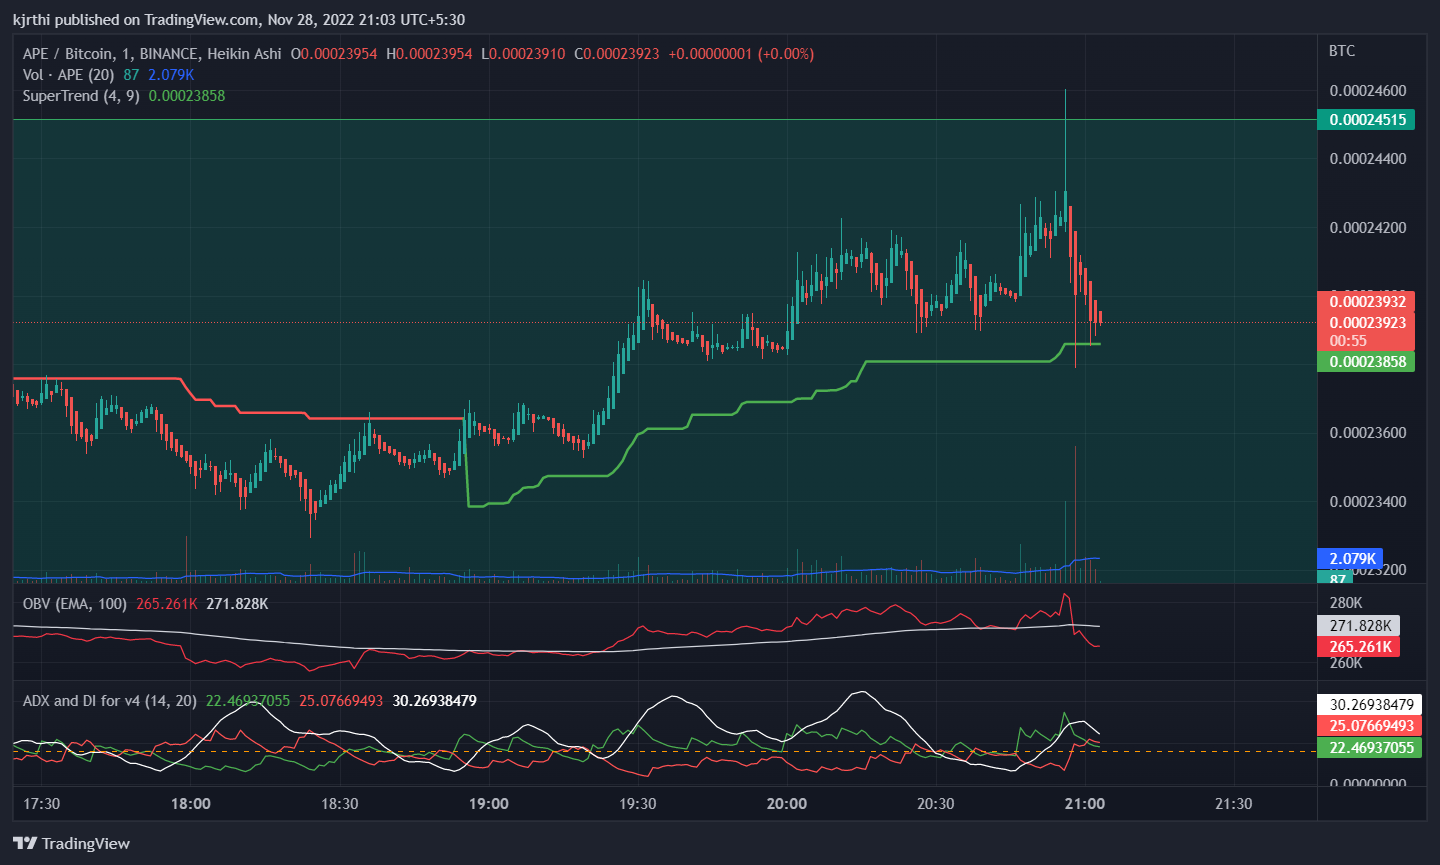
Task: Click the 0.00024200 price axis label
Action: pyautogui.click(x=1368, y=228)
